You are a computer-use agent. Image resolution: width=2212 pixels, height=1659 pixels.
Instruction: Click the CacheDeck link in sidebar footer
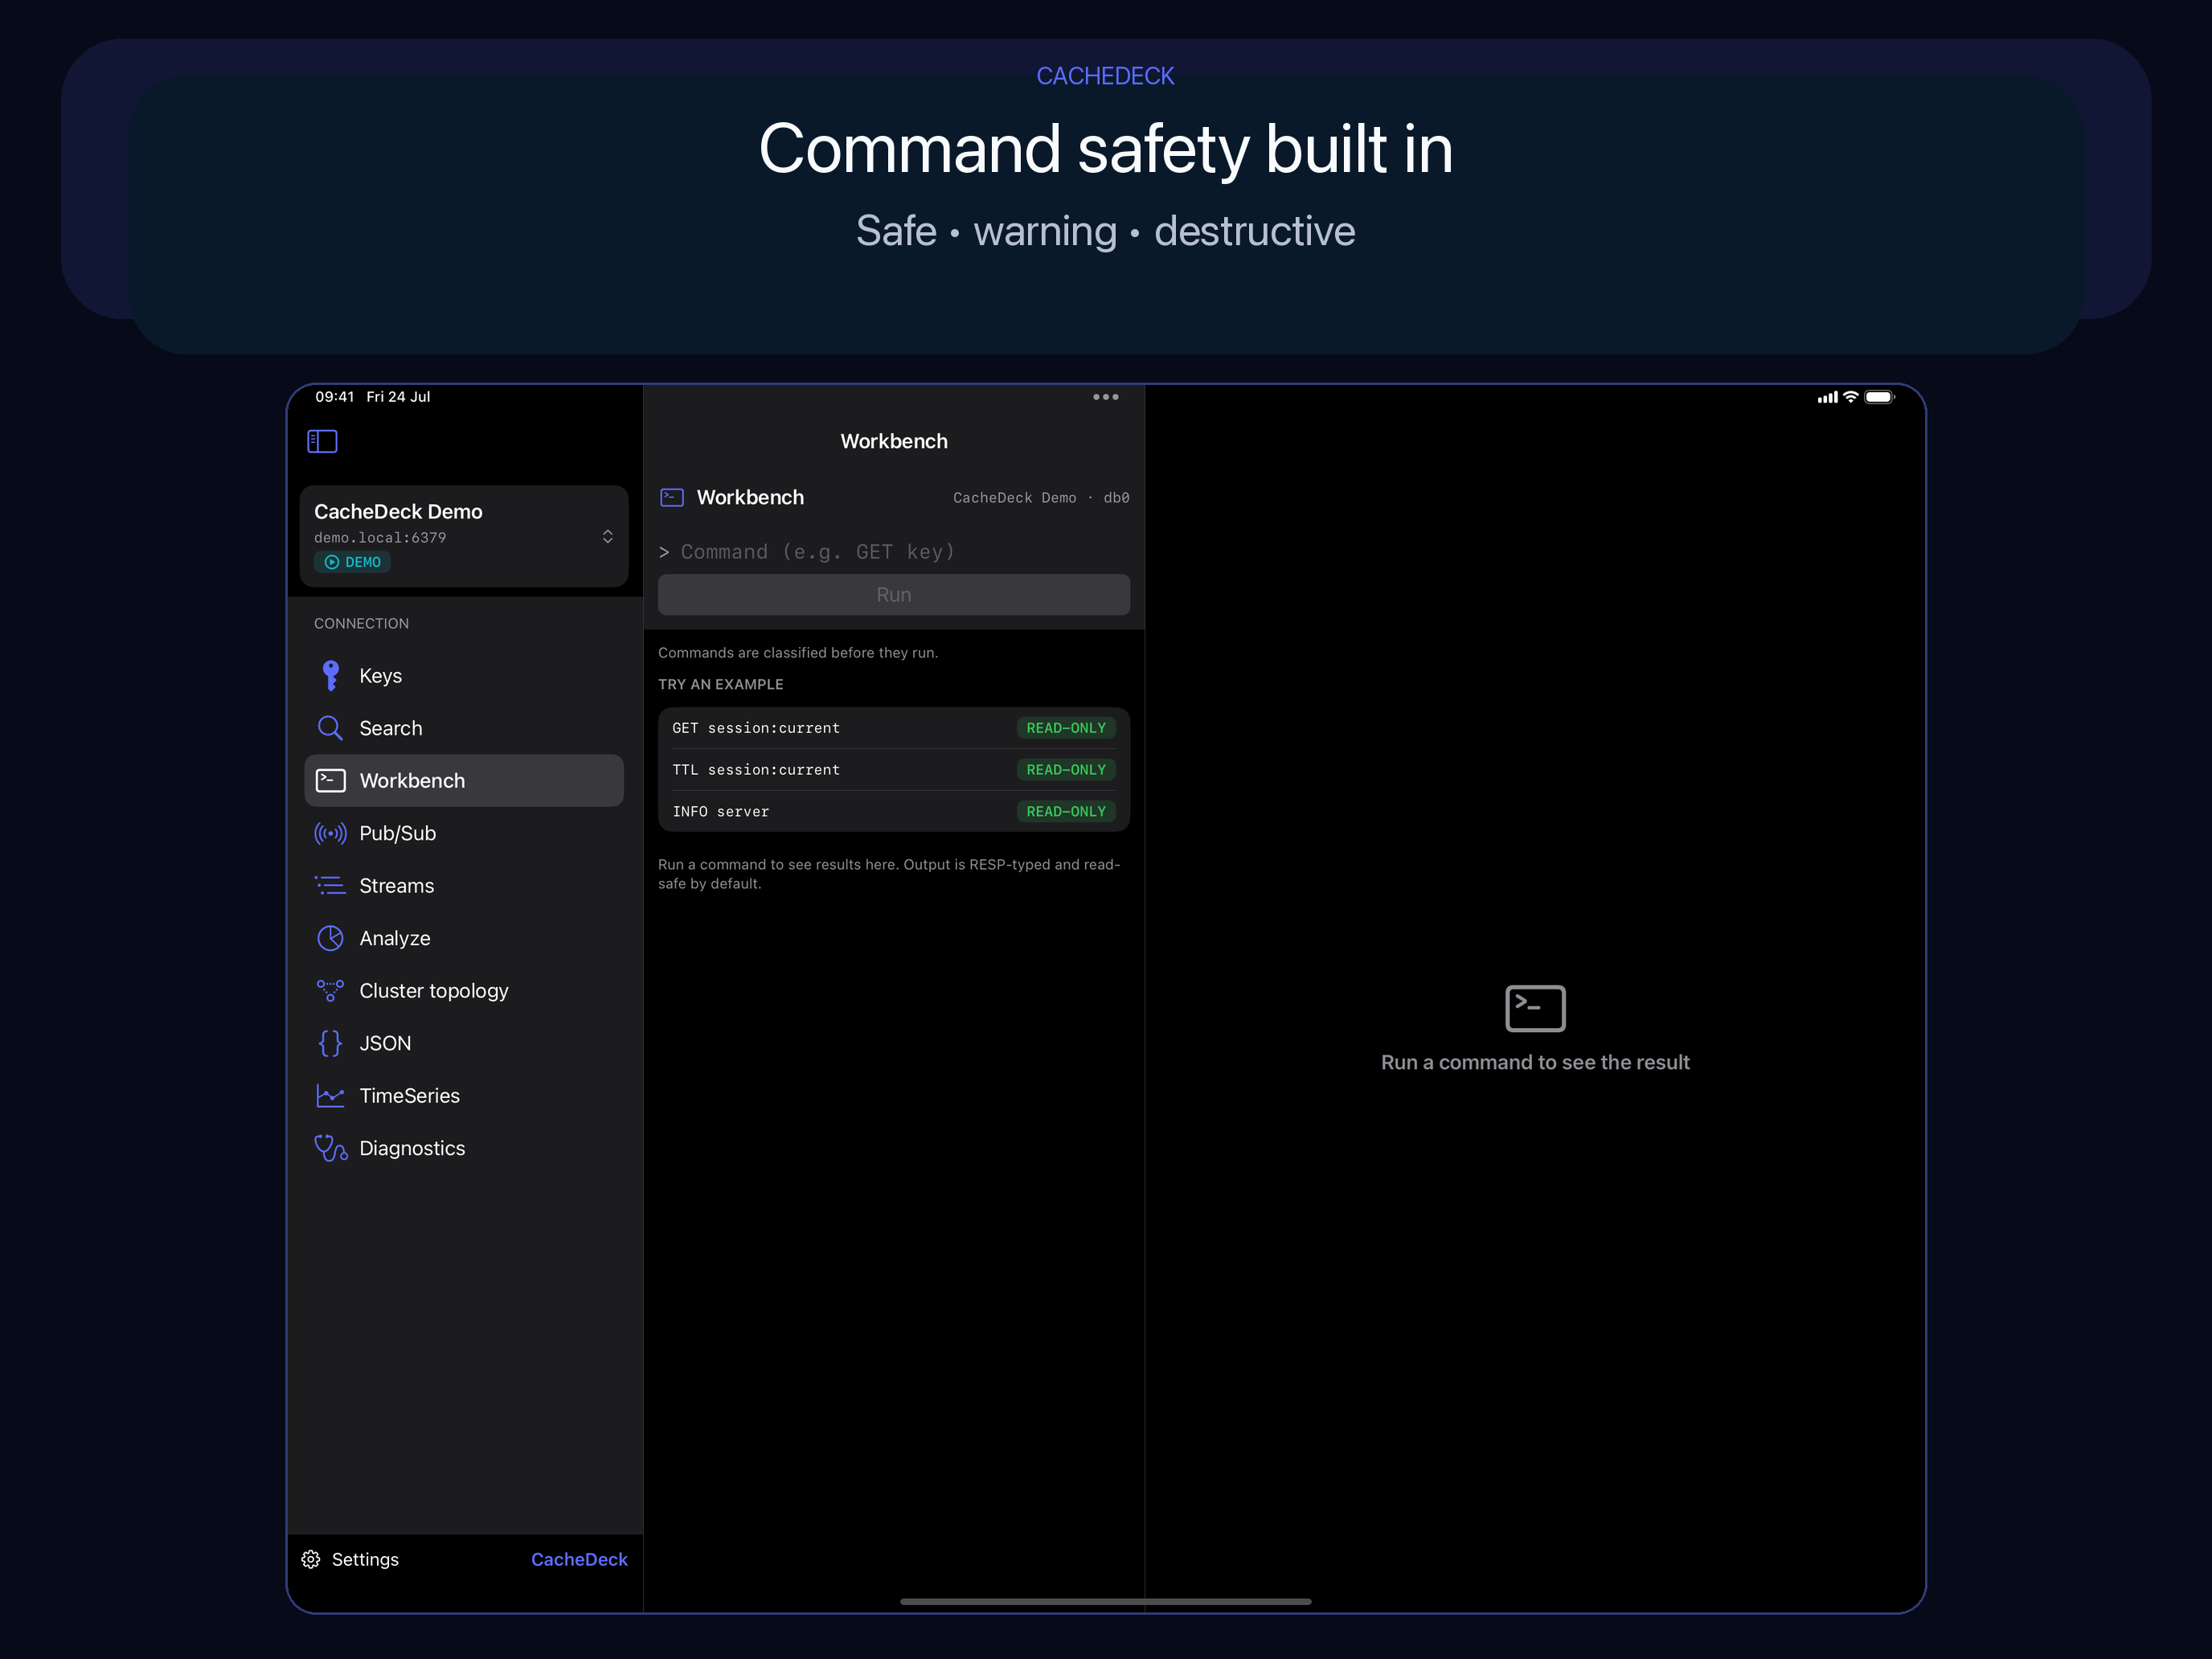pos(579,1559)
